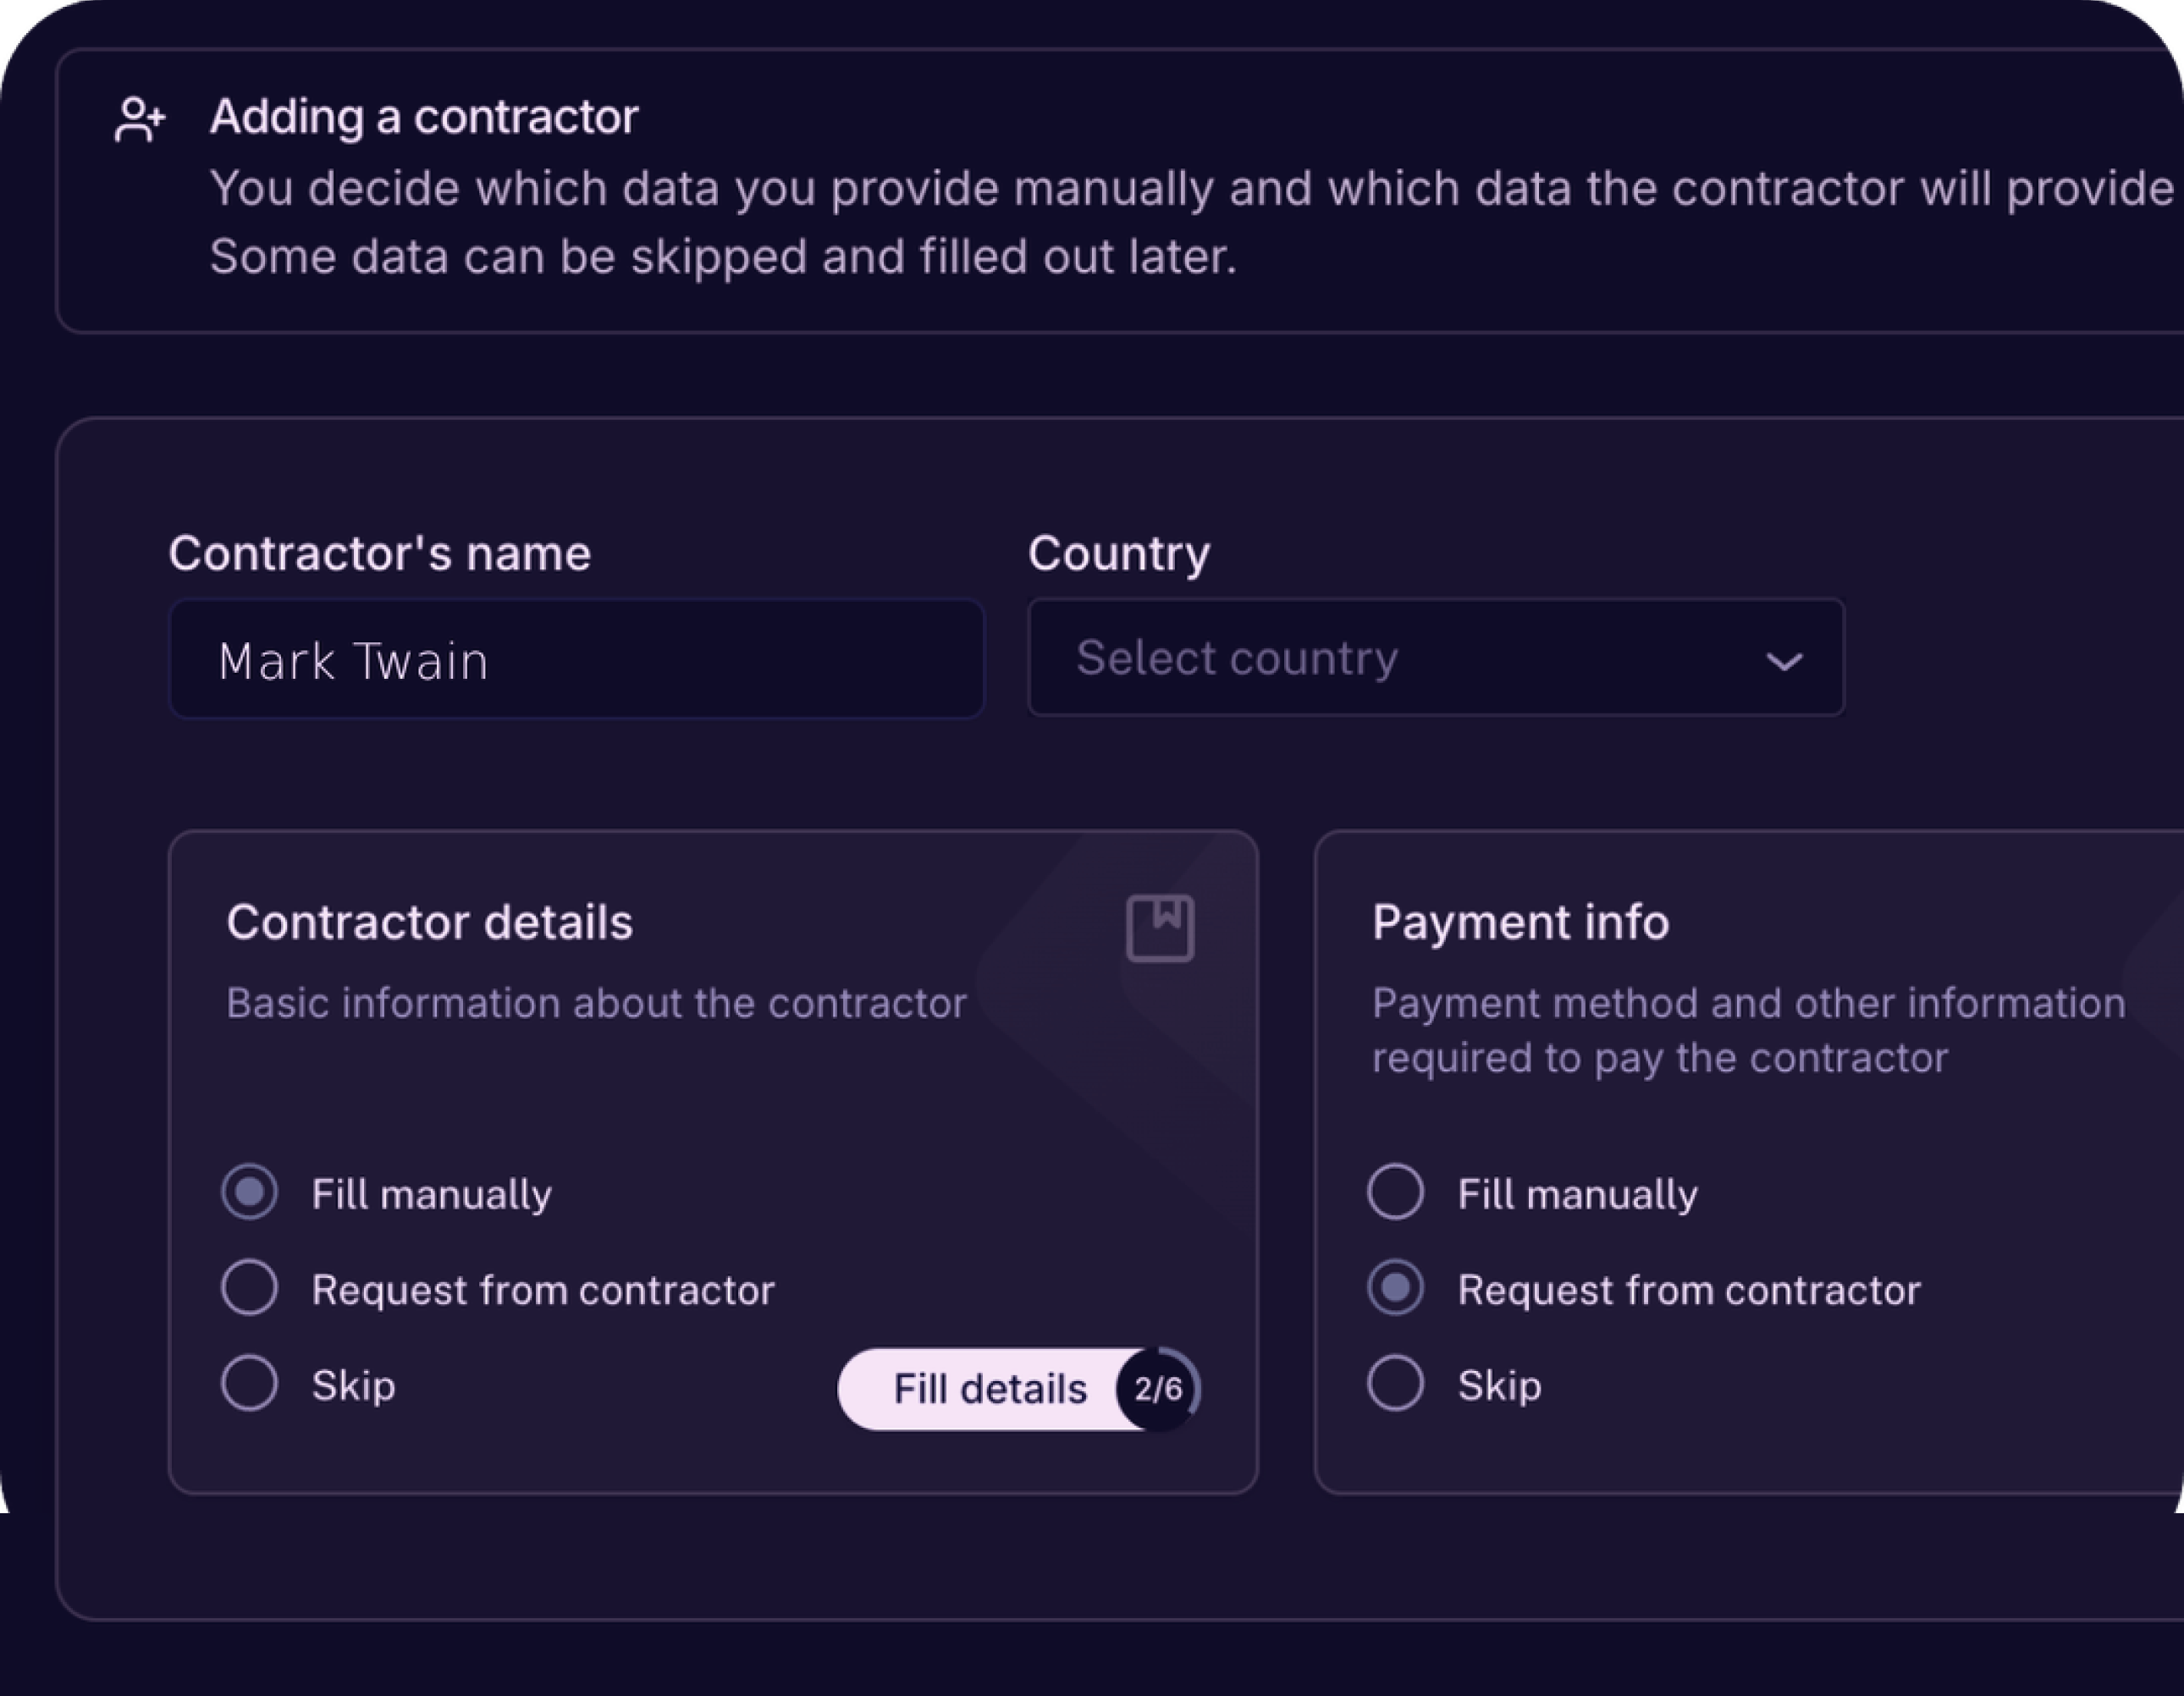2184x1696 pixels.
Task: Click the add-person icon beside Adding a contractor
Action: tap(139, 120)
